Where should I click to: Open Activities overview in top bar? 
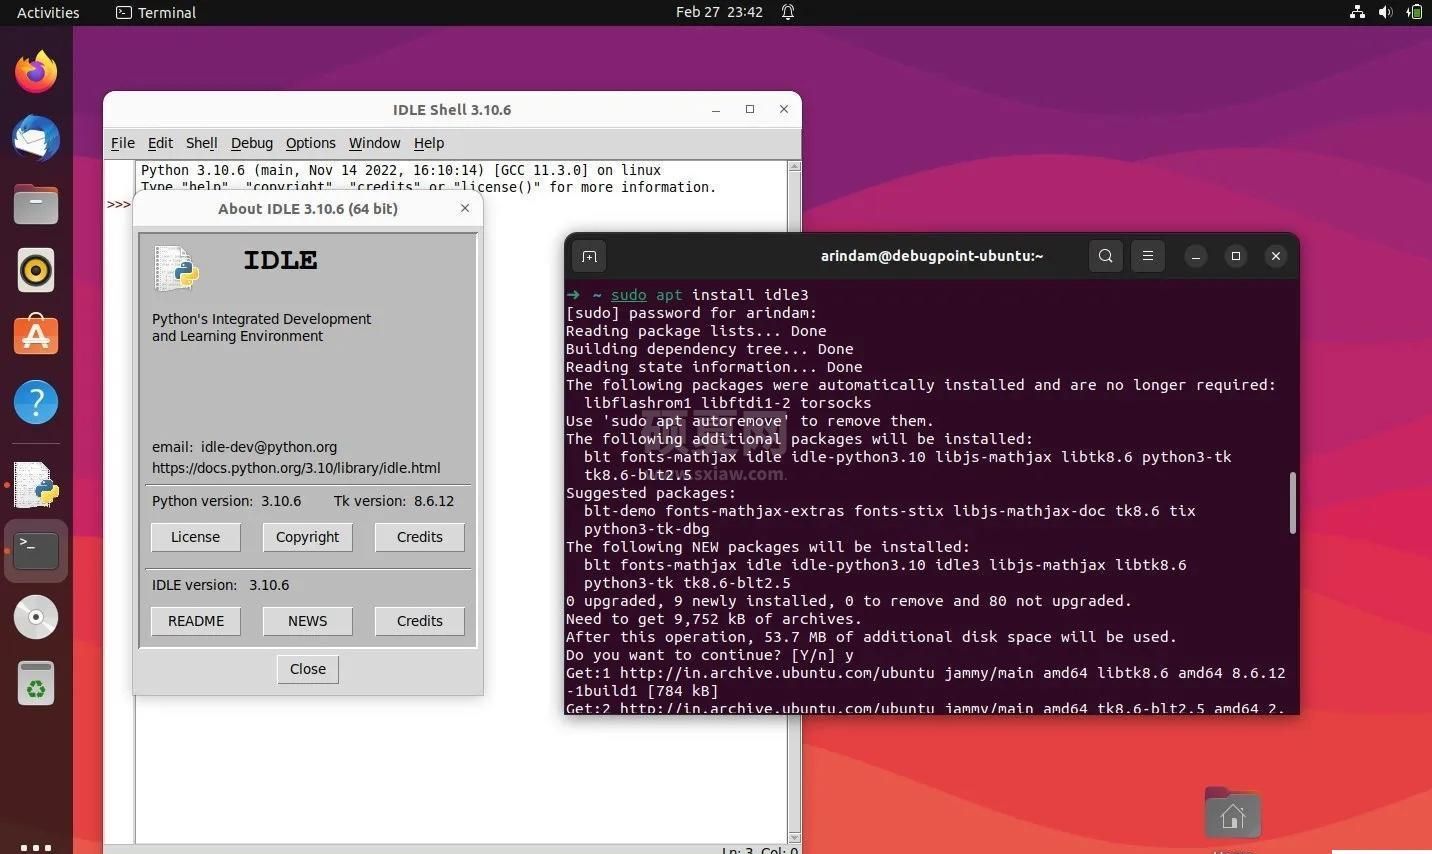pyautogui.click(x=48, y=12)
